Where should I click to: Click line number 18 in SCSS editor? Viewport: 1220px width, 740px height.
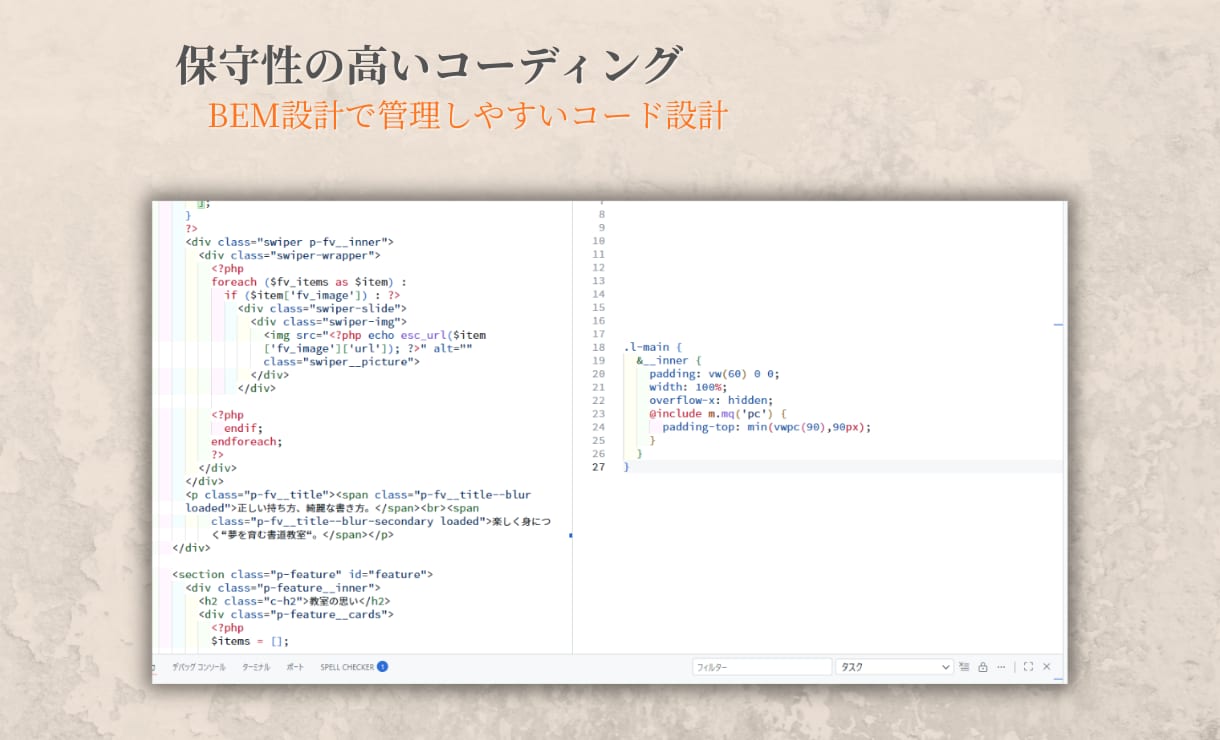[x=599, y=347]
